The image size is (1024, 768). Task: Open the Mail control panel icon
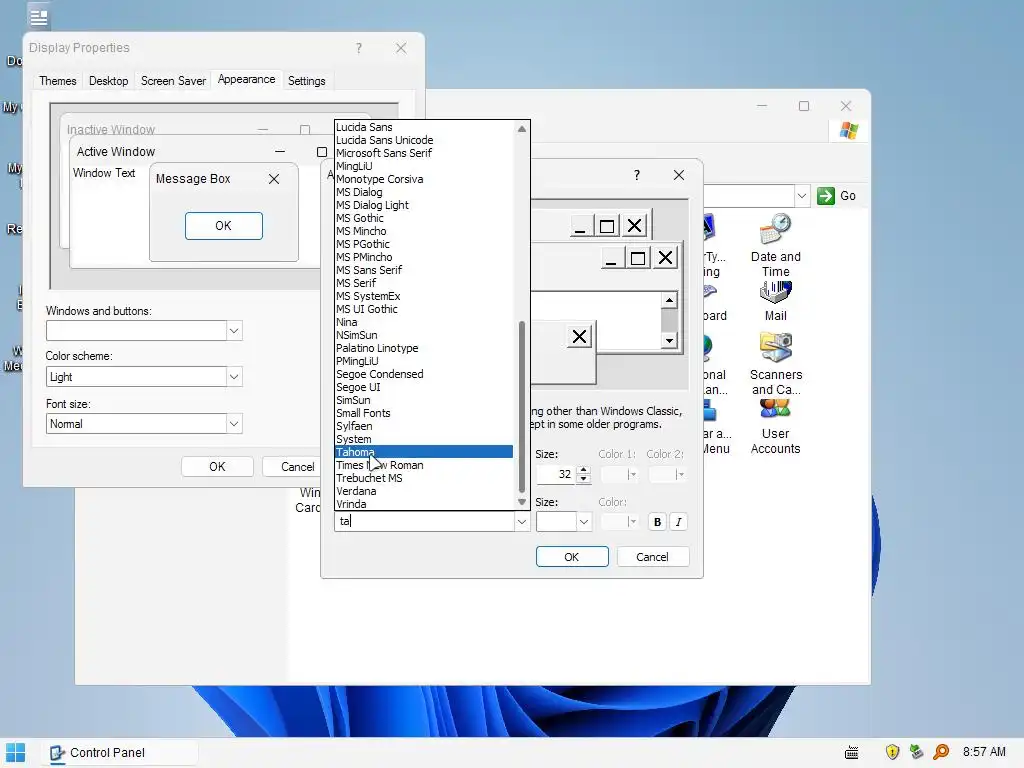click(775, 301)
